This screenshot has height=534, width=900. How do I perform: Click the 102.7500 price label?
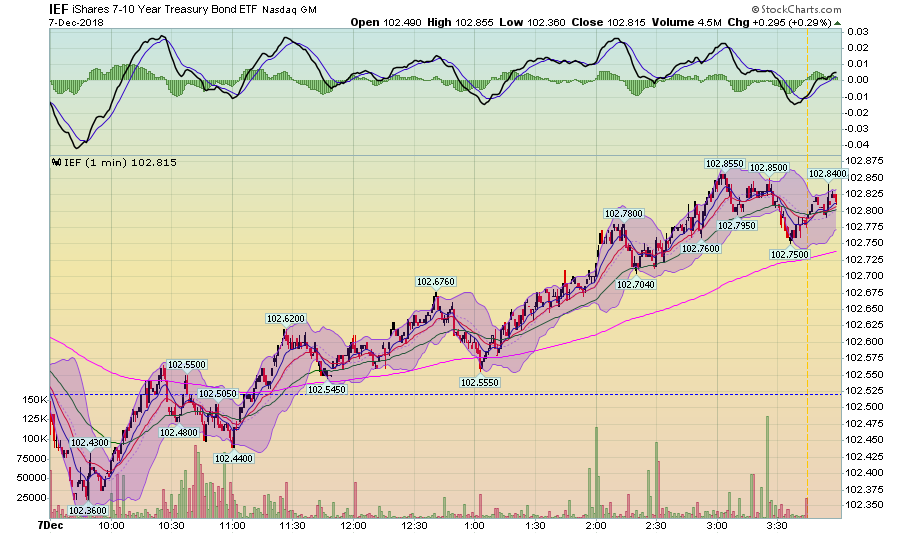[x=789, y=254]
